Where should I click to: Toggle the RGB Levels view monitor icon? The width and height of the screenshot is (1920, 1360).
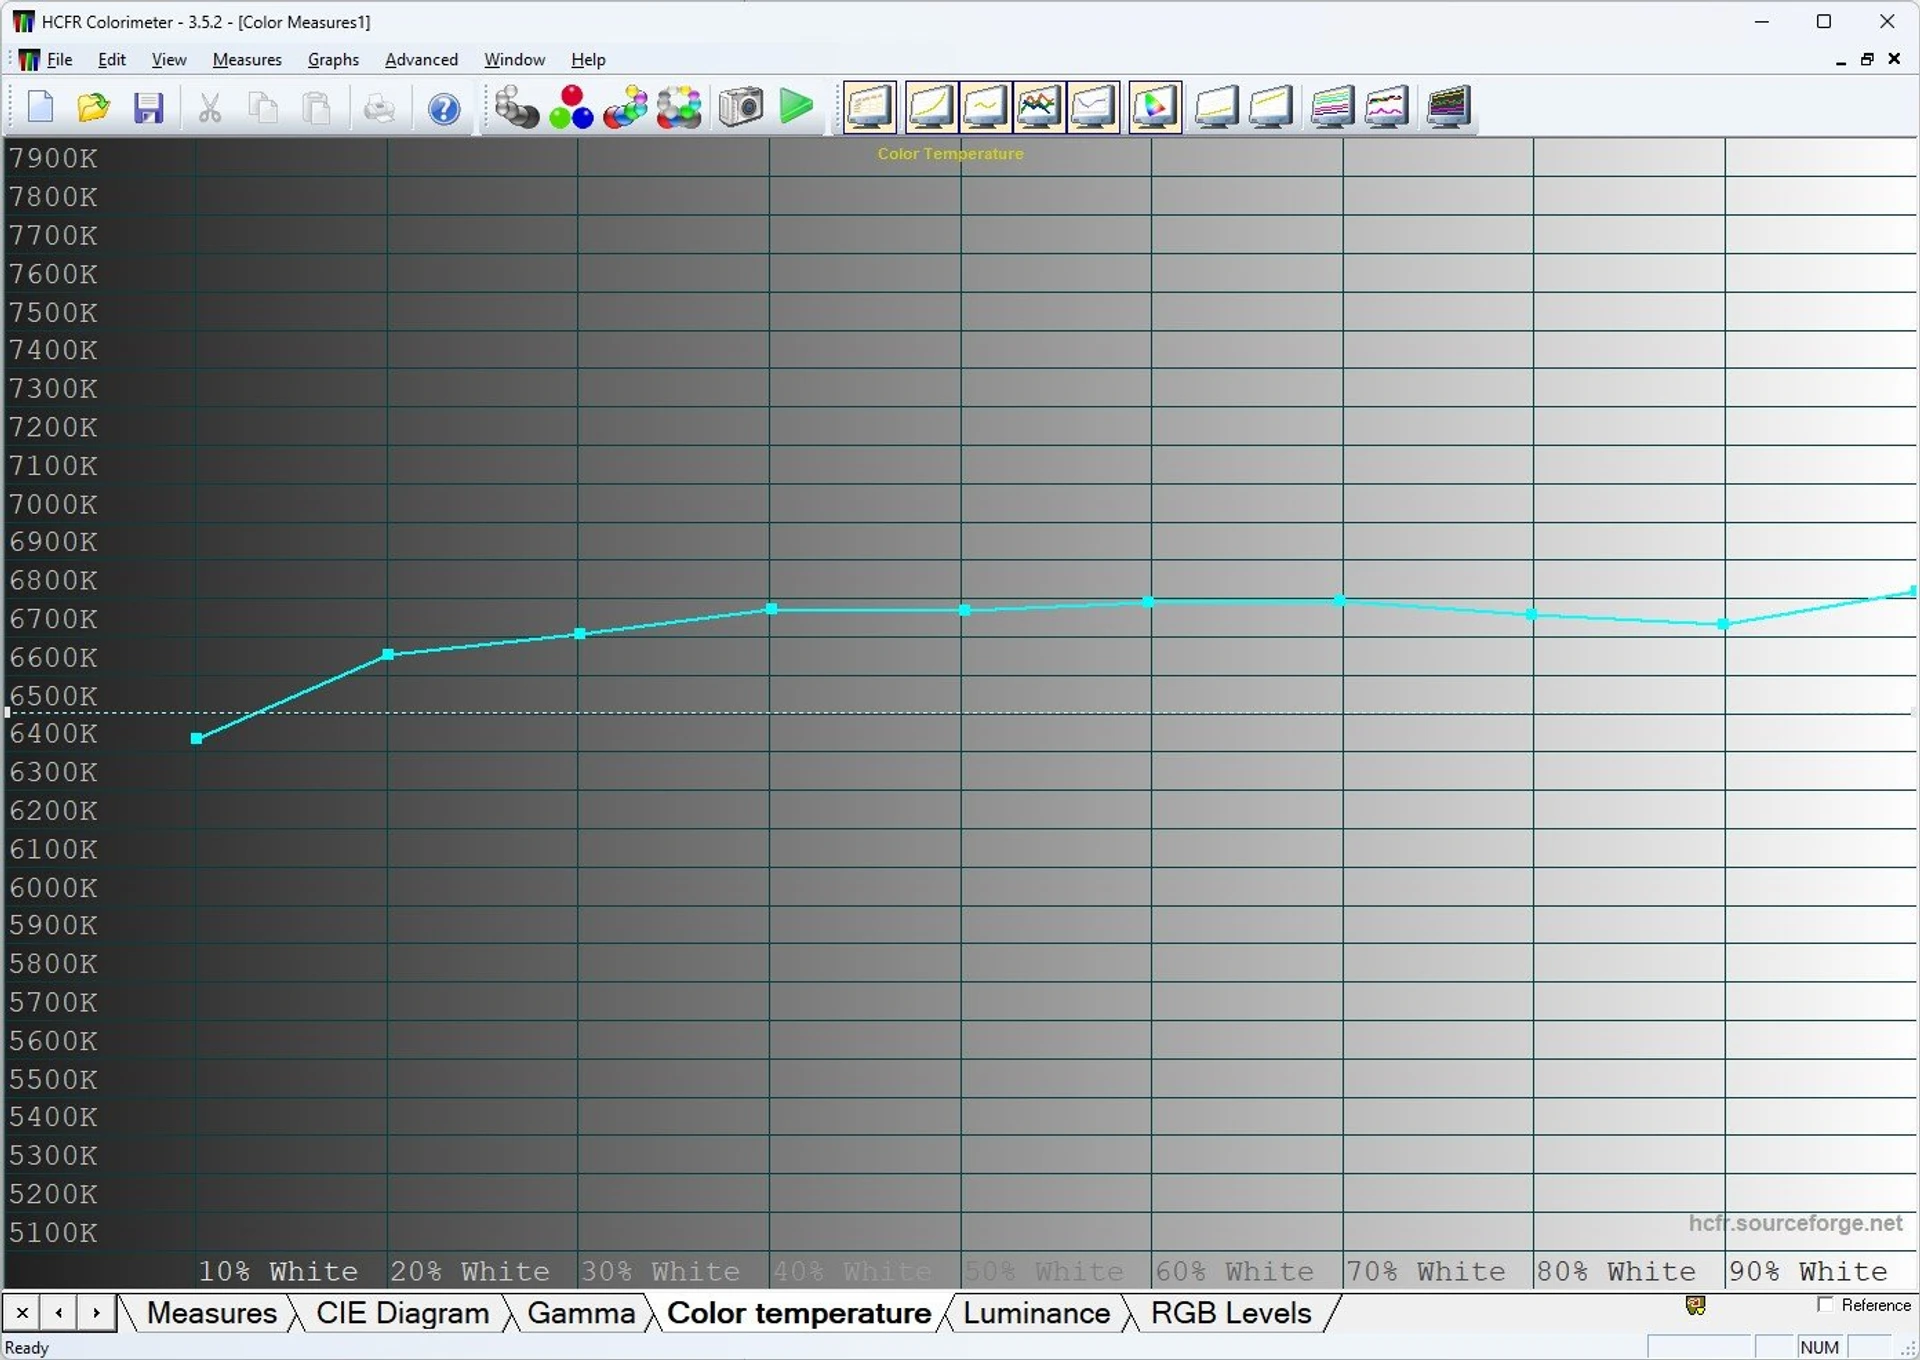(1039, 107)
